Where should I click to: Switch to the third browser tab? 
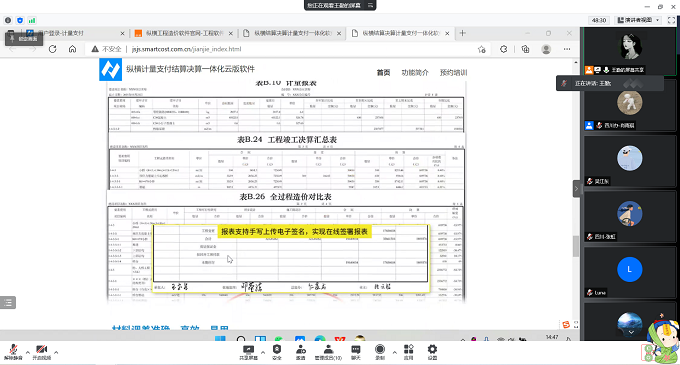[x=291, y=33]
